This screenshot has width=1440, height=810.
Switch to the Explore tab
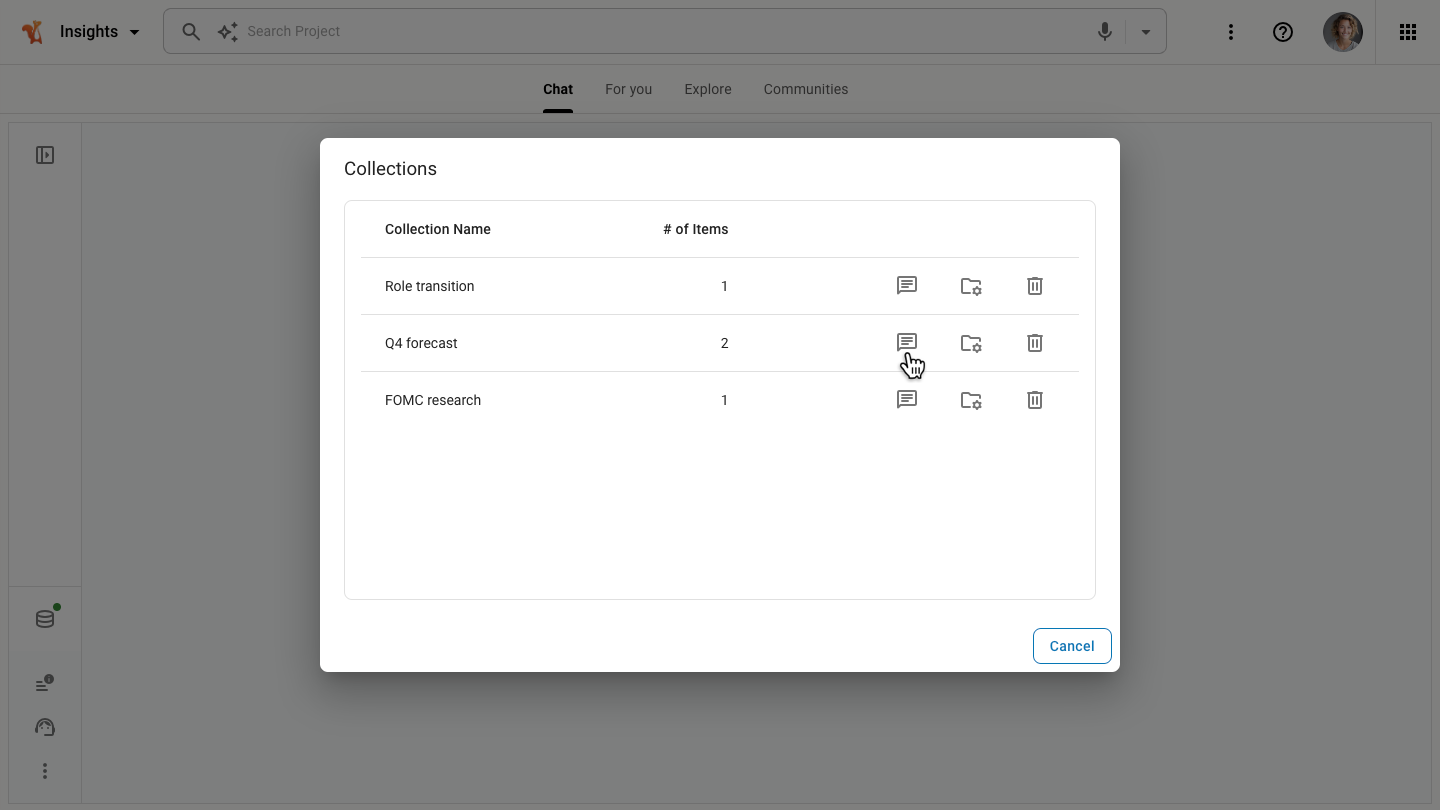tap(708, 89)
